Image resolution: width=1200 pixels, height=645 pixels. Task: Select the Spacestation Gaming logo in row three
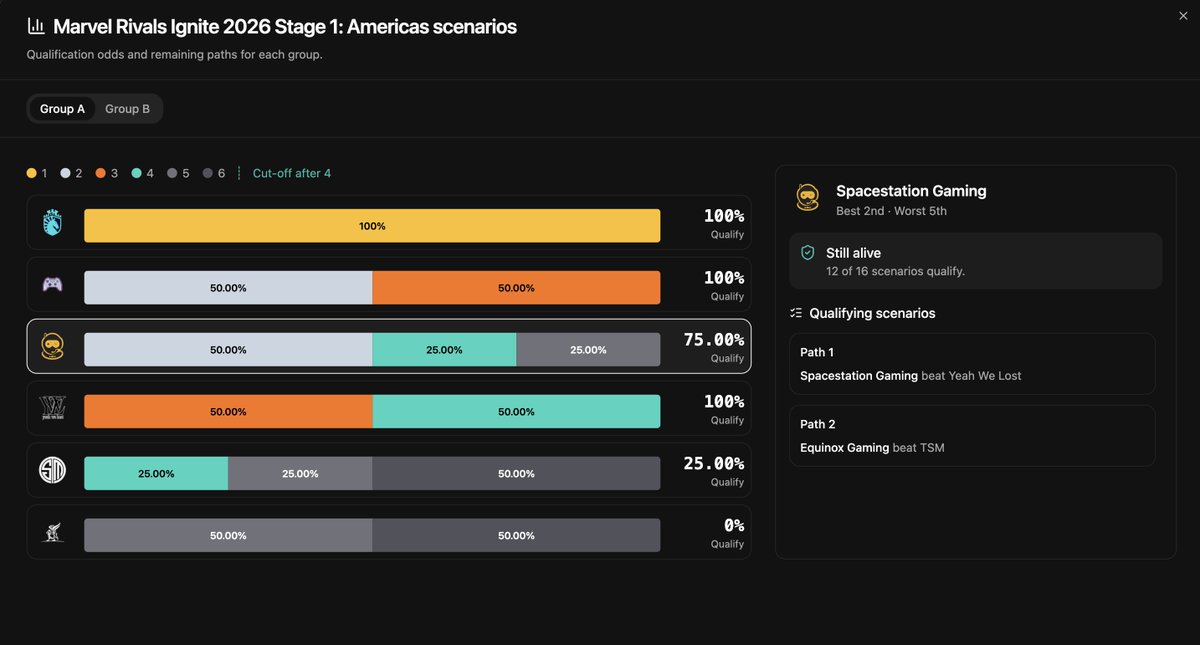52,346
